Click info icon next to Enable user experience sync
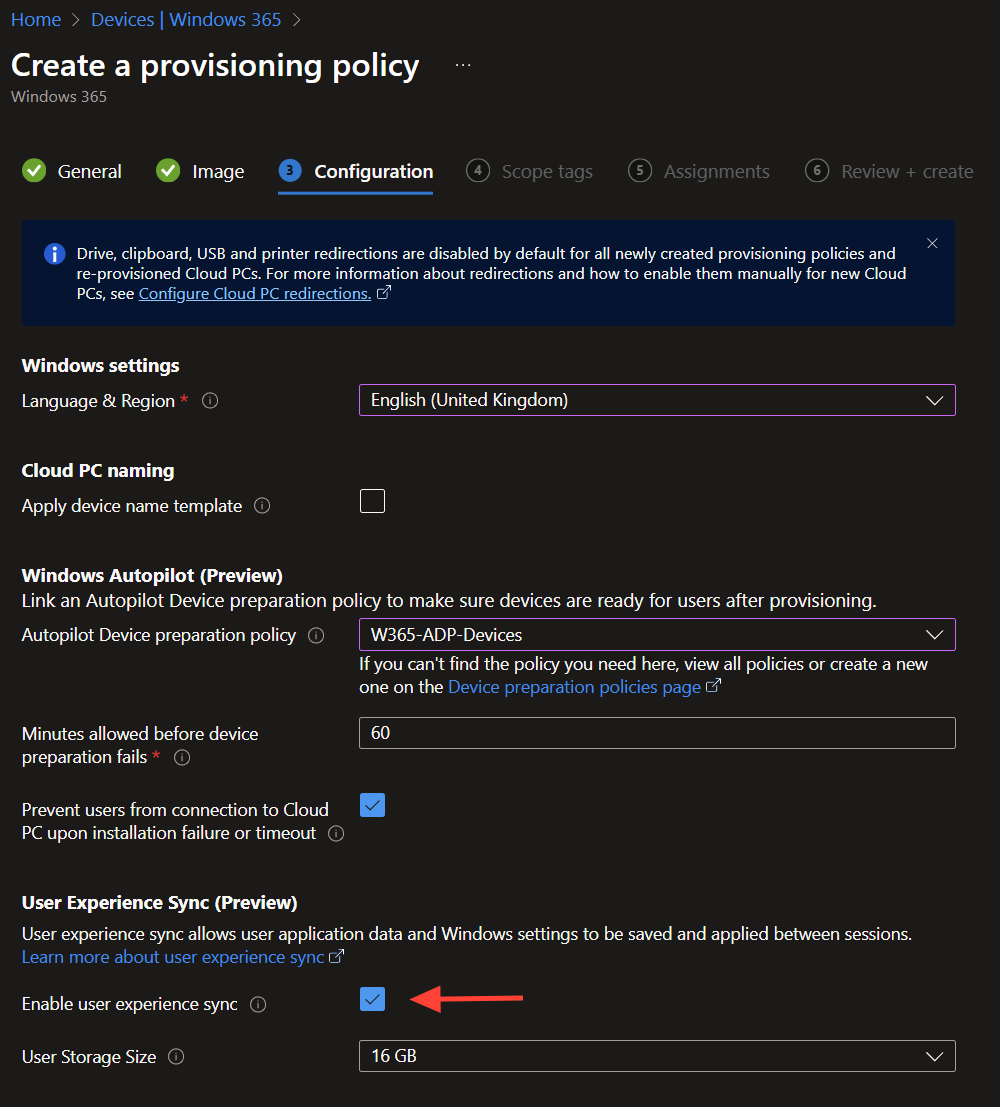Image resolution: width=1000 pixels, height=1107 pixels. click(x=258, y=1005)
